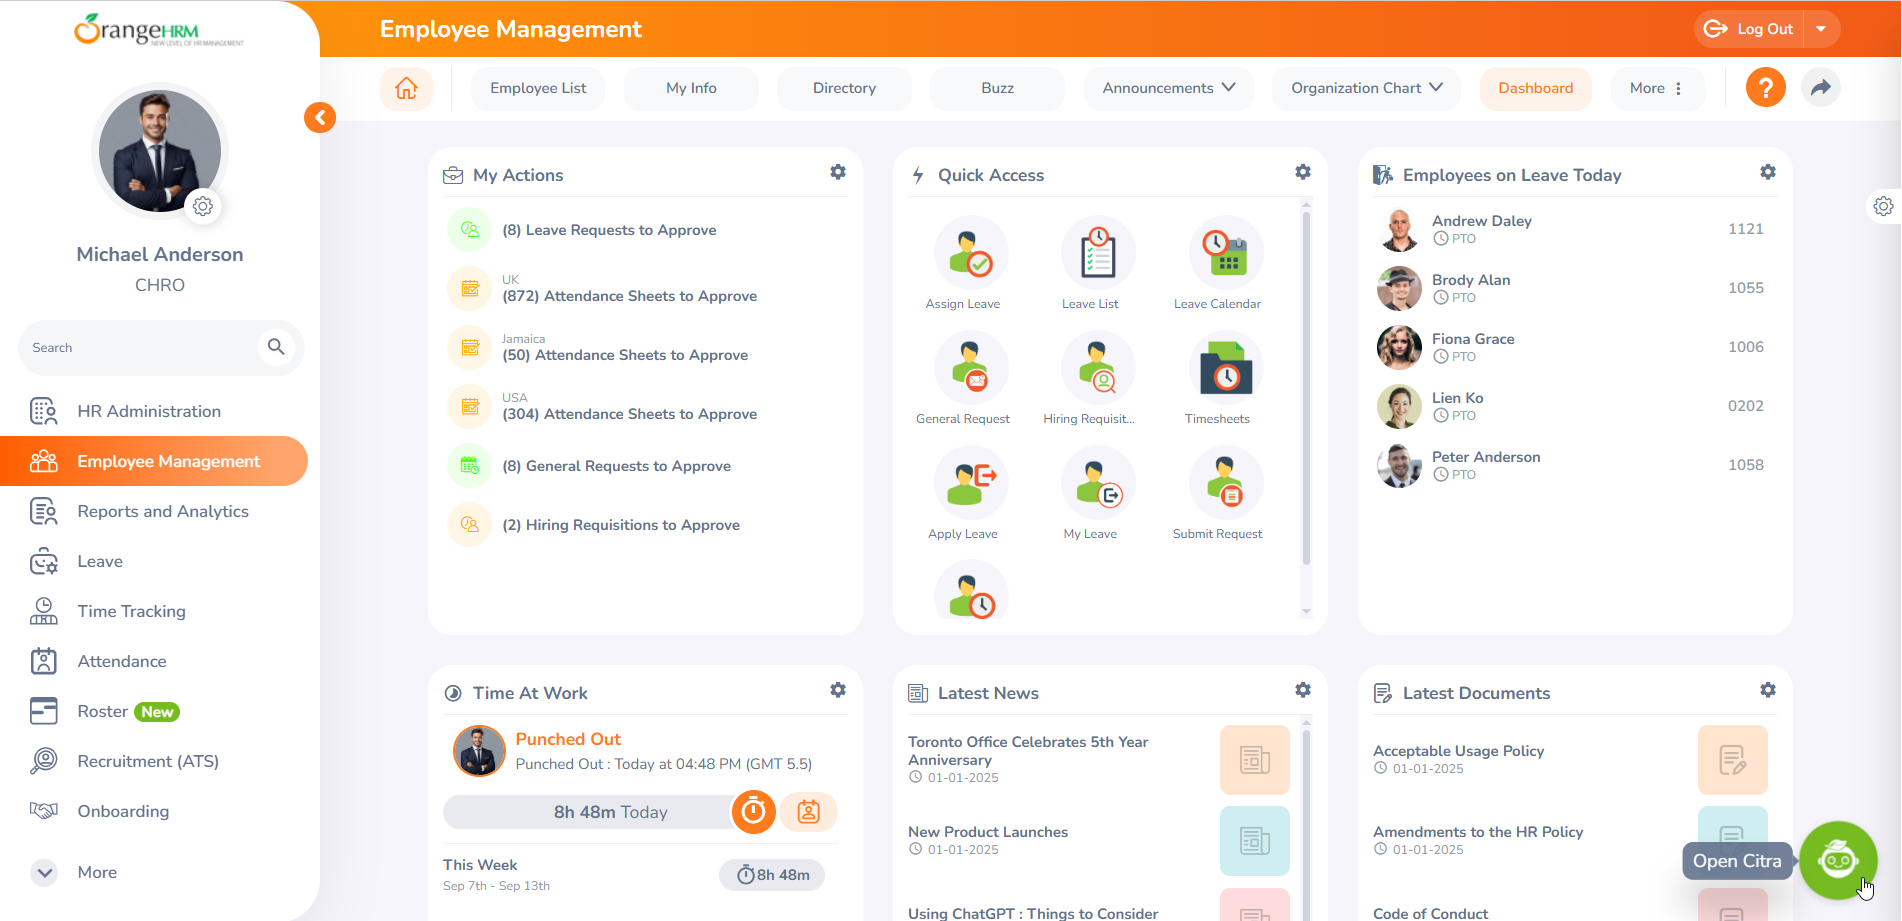Click the orange help question mark icon

pyautogui.click(x=1765, y=88)
